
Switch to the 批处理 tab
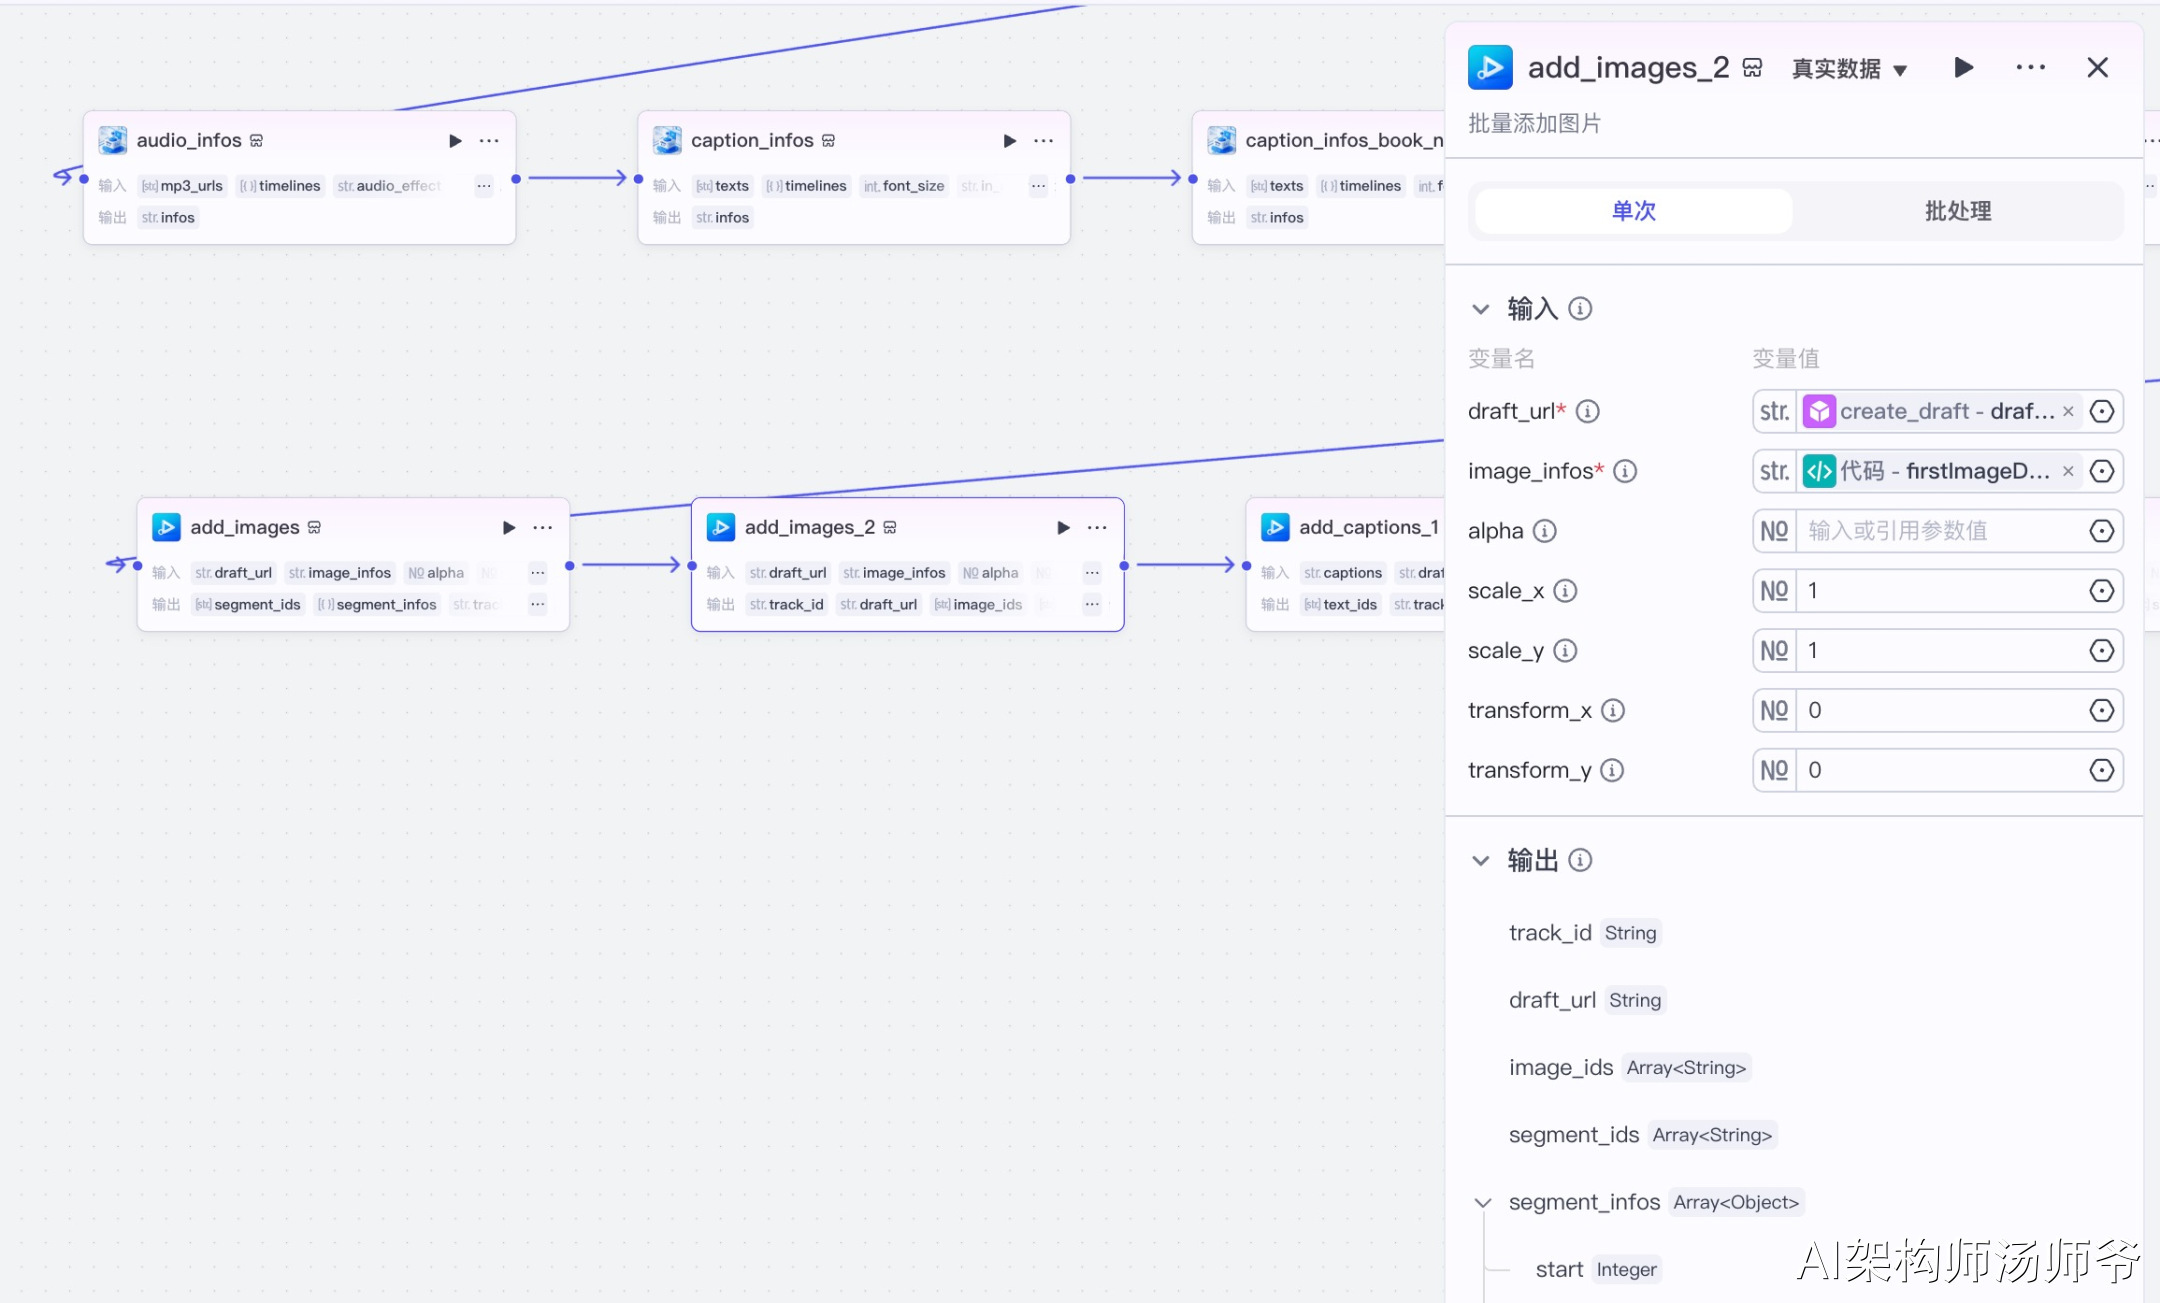[x=1957, y=211]
